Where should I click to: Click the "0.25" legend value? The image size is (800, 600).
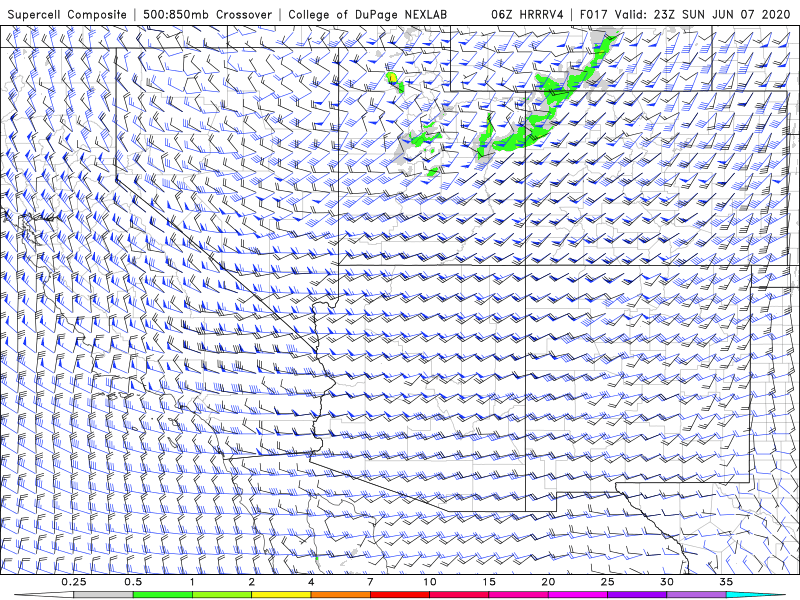coord(74,582)
